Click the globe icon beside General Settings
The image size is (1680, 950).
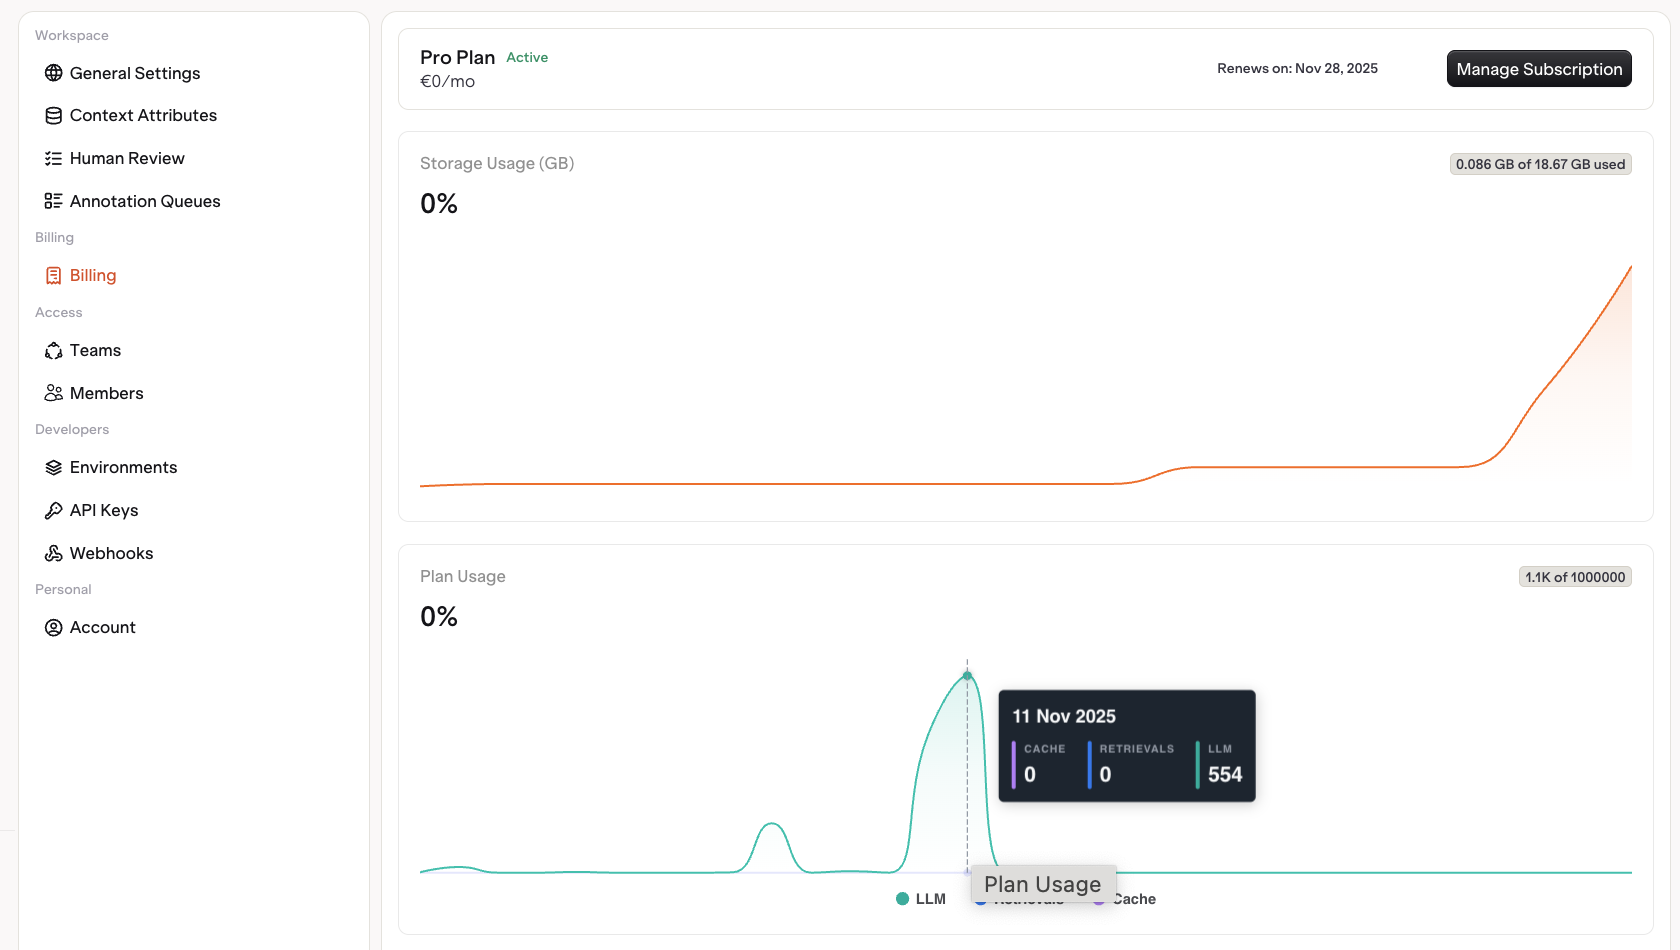point(53,72)
